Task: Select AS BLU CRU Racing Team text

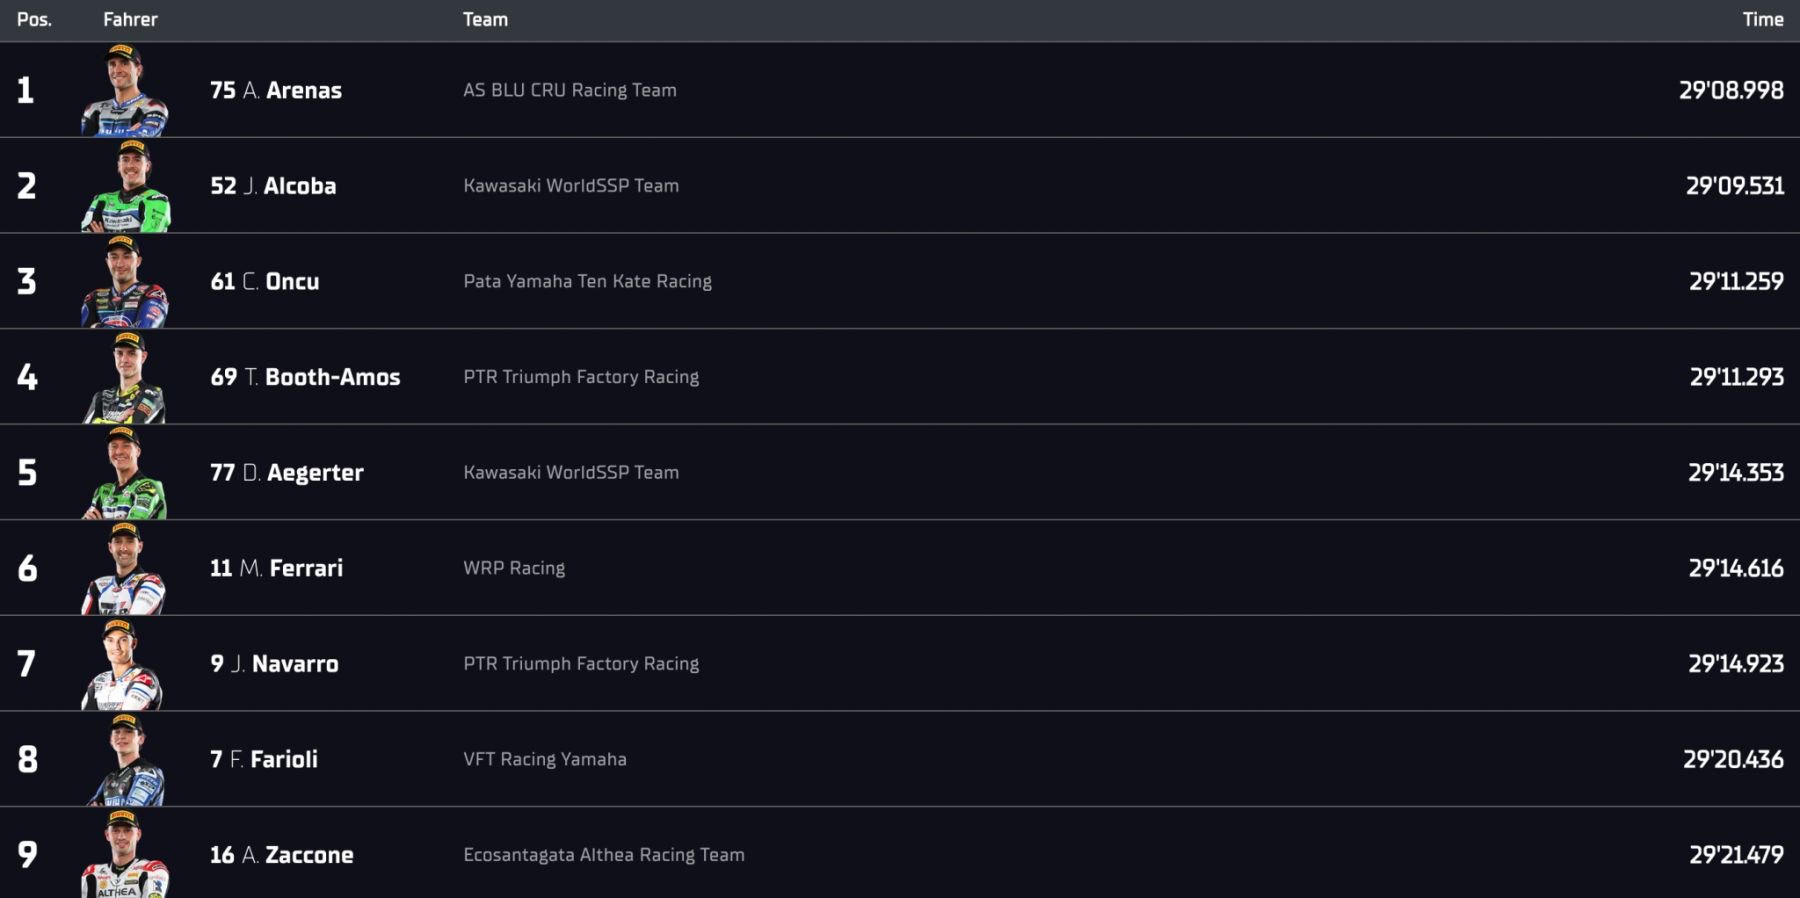Action: point(570,90)
